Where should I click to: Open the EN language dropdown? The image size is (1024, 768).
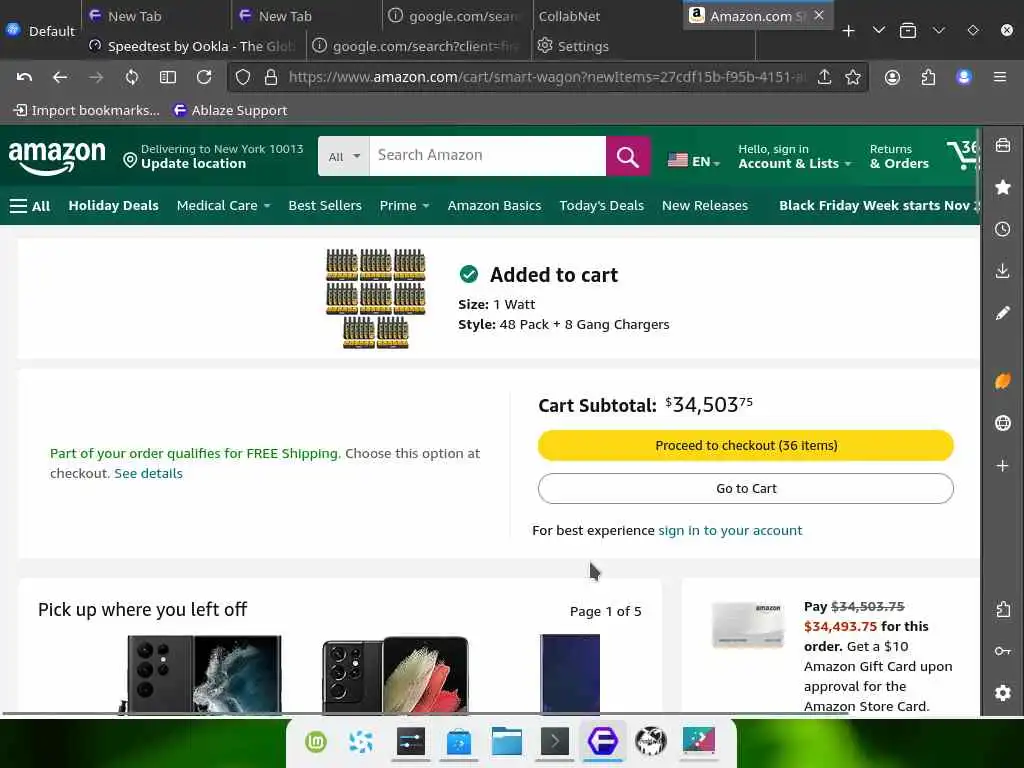(694, 161)
